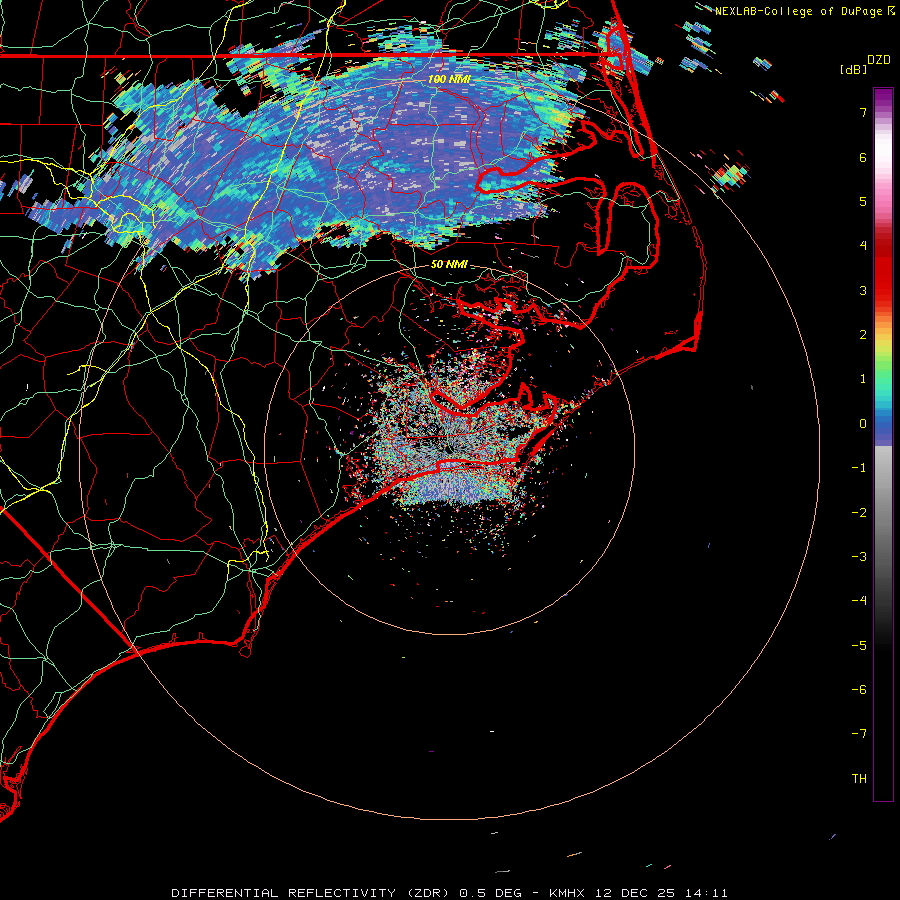Click the "TH" threshold label on the scale
Viewport: 900px width, 900px height.
click(x=859, y=779)
